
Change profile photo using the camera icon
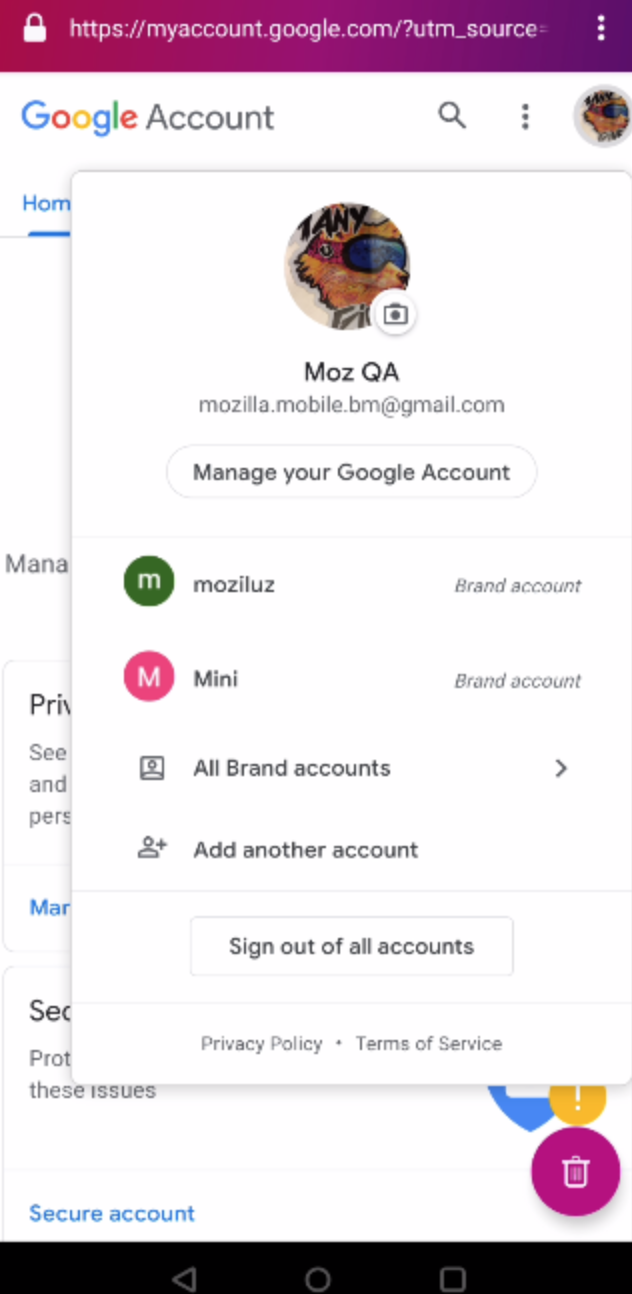coord(395,313)
